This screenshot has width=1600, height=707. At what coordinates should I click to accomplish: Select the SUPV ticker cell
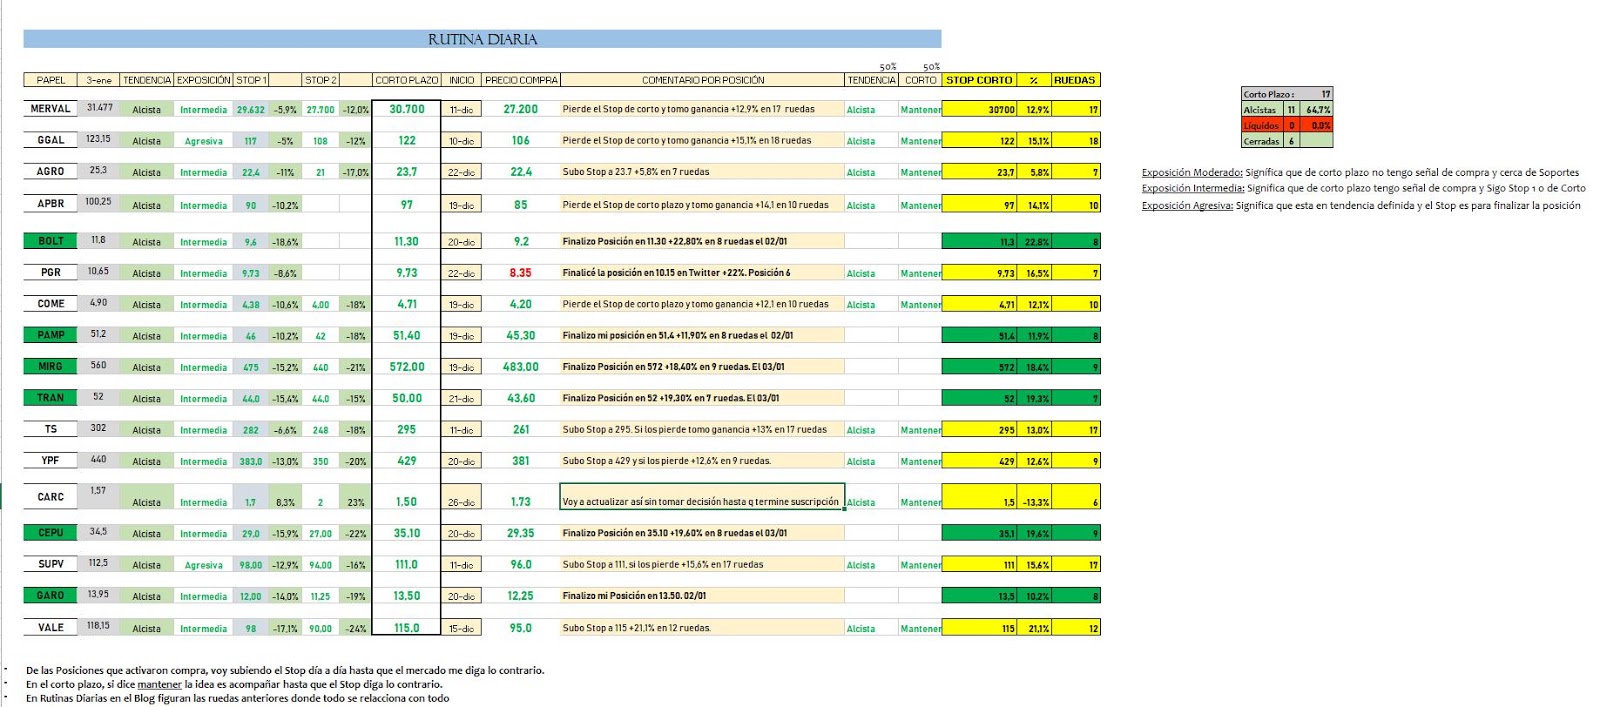tap(51, 564)
